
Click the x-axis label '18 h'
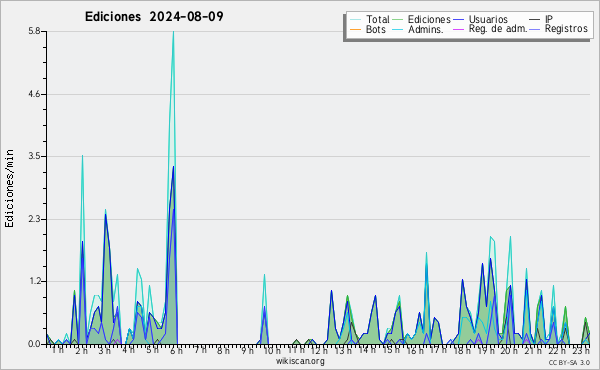tap(462, 350)
